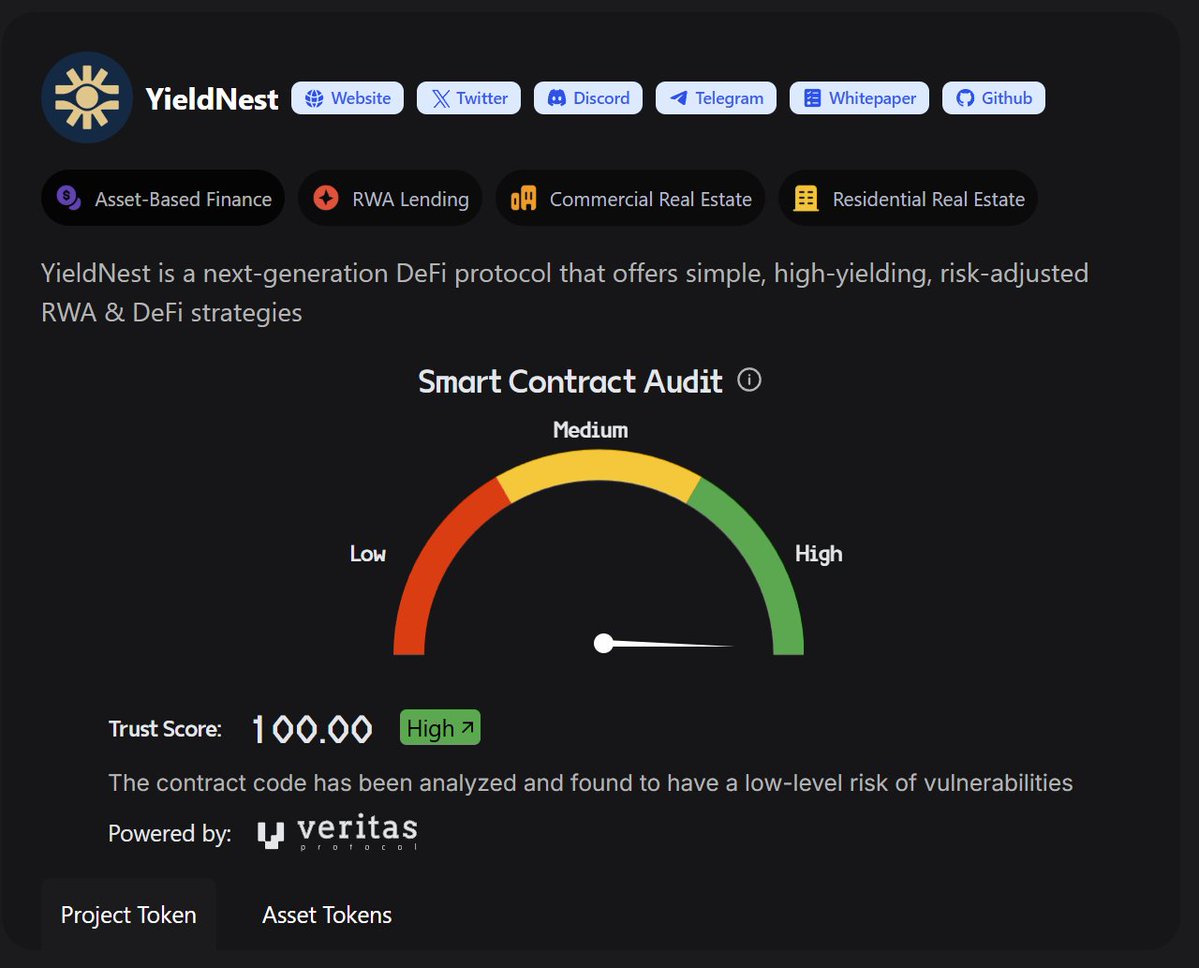The image size is (1199, 968).
Task: Switch to the Asset Tokens tab
Action: 327,914
